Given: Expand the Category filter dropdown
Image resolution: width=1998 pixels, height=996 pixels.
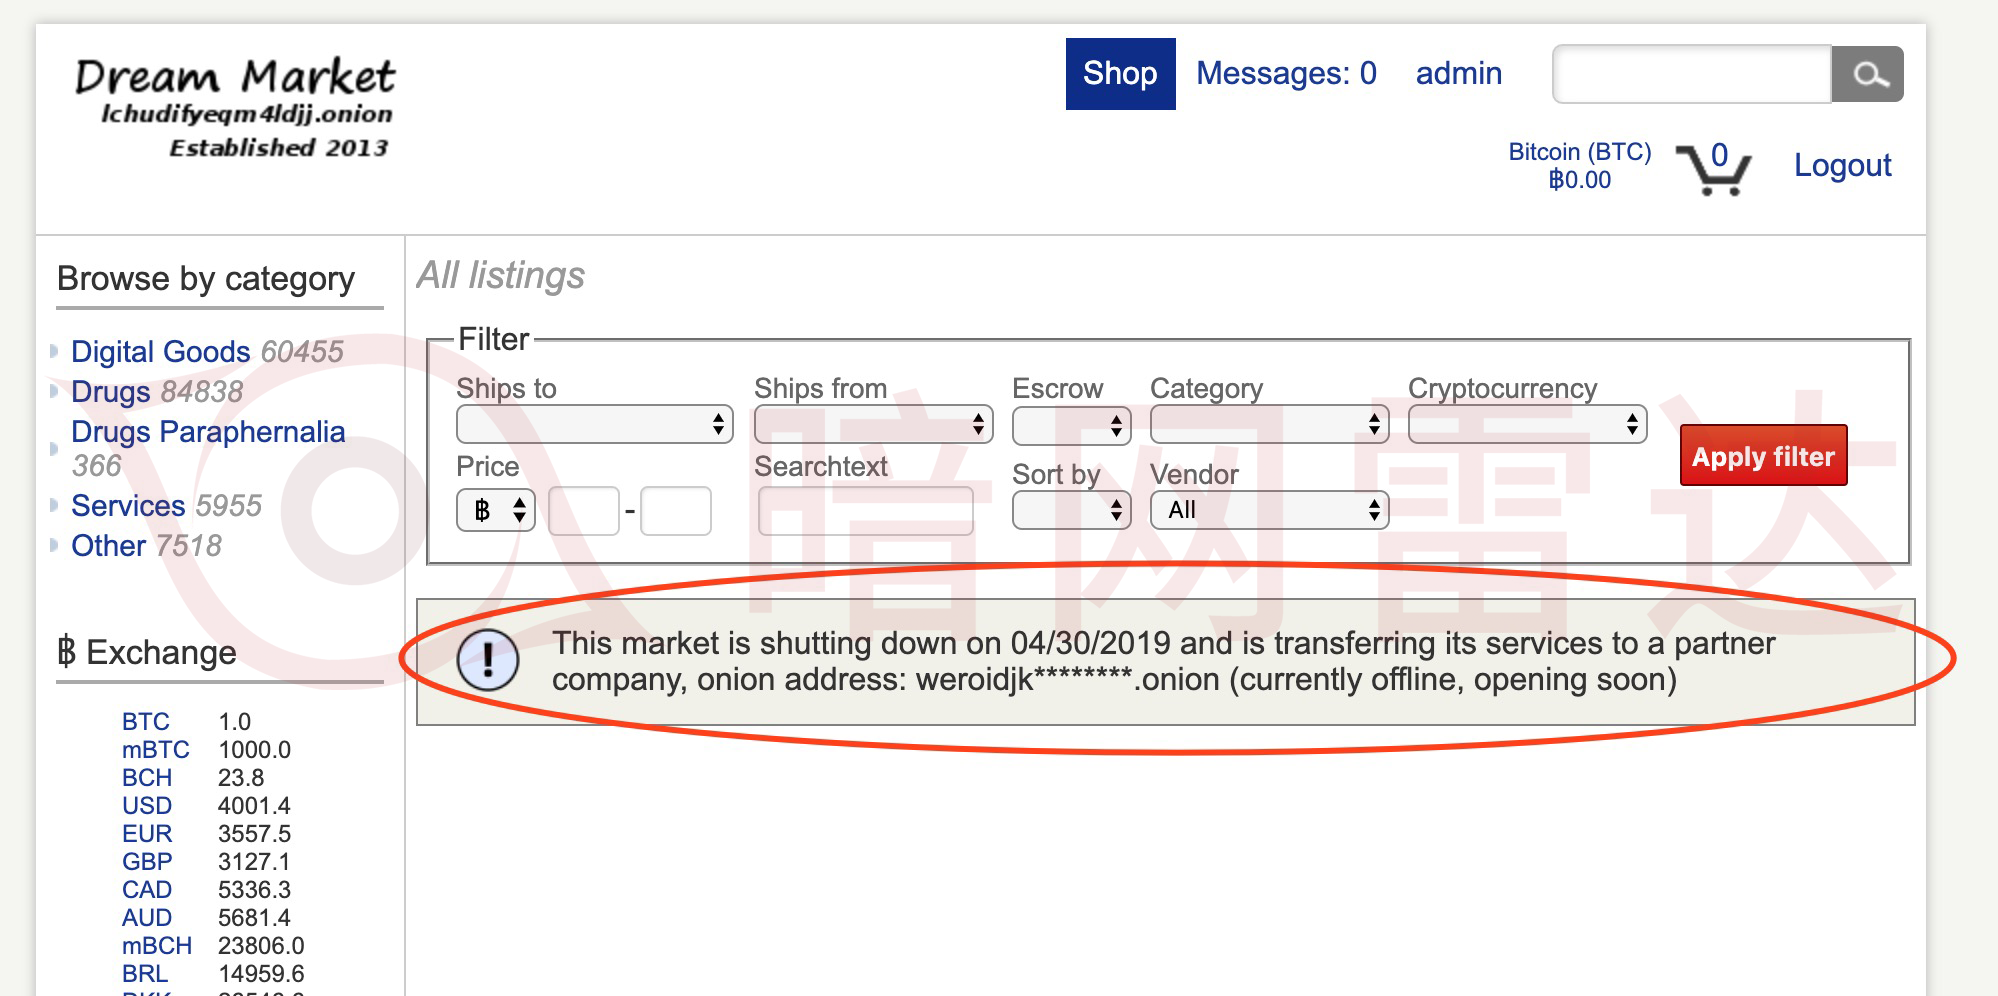Looking at the screenshot, I should 1269,425.
